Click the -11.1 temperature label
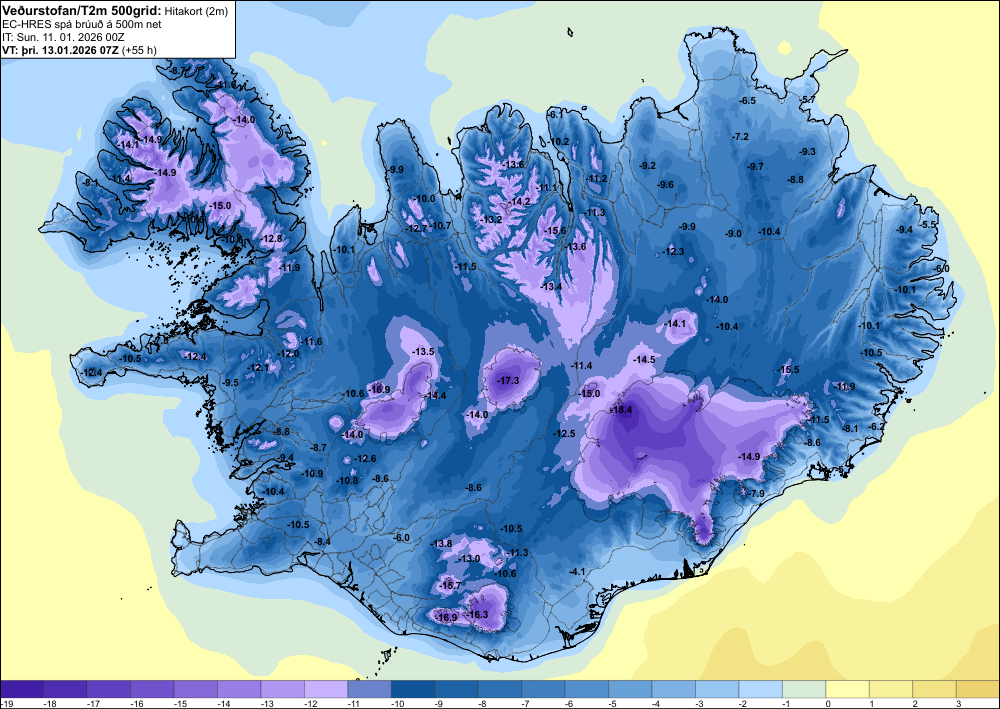Viewport: 1000px width, 709px height. click(547, 187)
